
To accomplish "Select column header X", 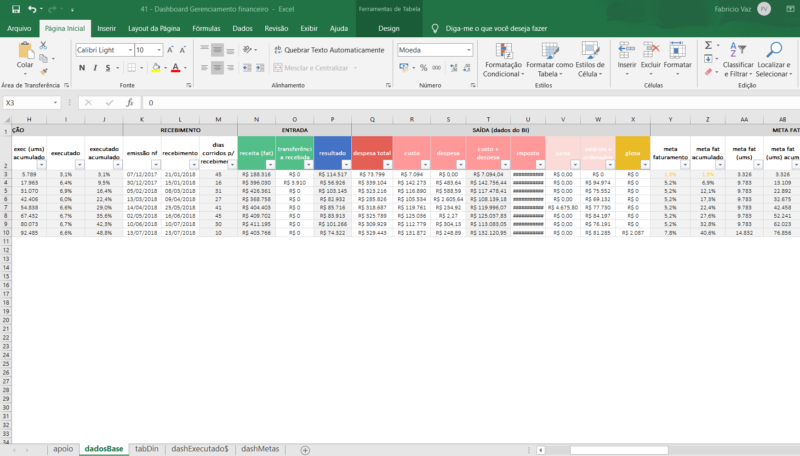I will (633, 119).
